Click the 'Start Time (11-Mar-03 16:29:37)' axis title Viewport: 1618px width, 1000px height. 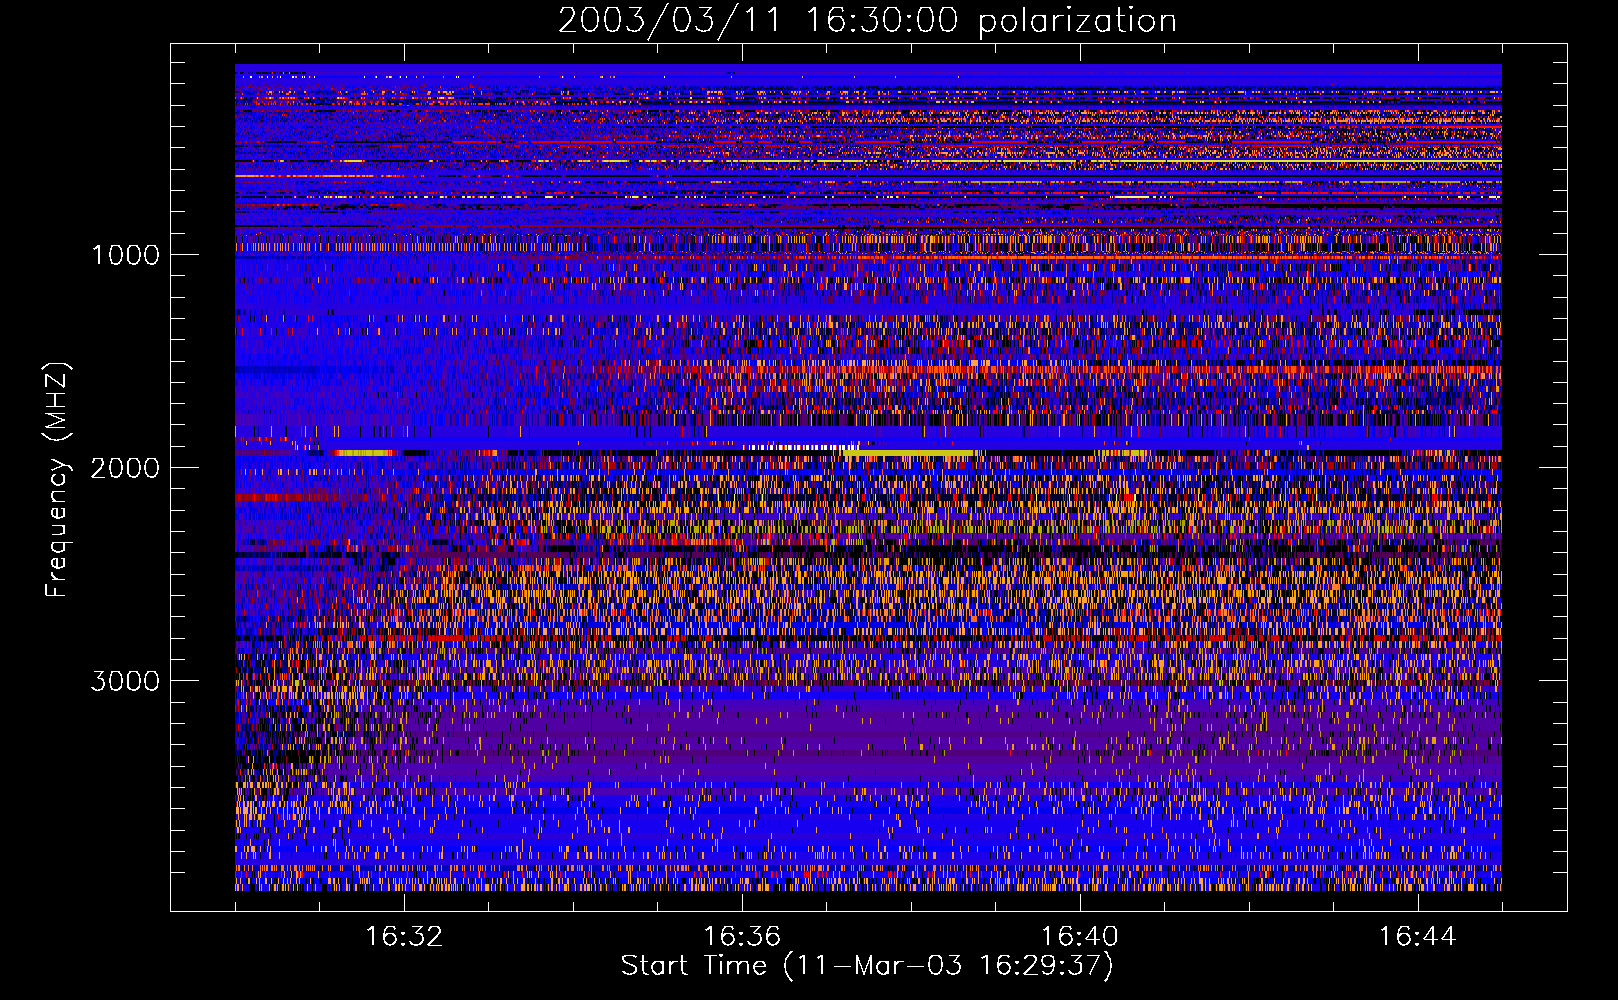pyautogui.click(x=867, y=966)
